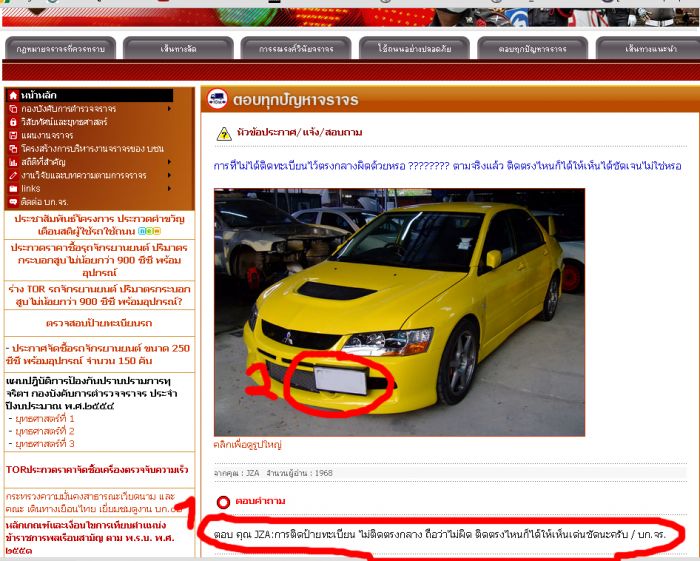The image size is (700, 561).
Task: Click the speech bubble icon beside ติดต่อ บก.จร.
Action: [x=13, y=202]
